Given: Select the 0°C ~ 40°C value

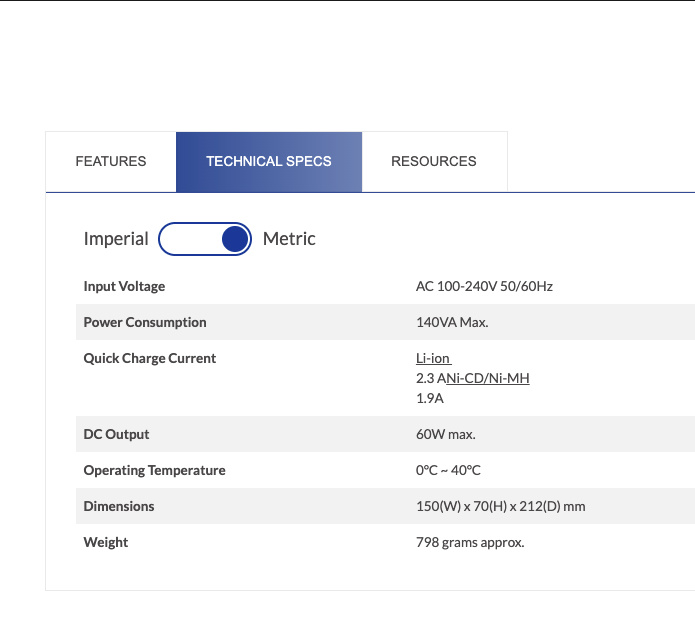Looking at the screenshot, I should 448,470.
